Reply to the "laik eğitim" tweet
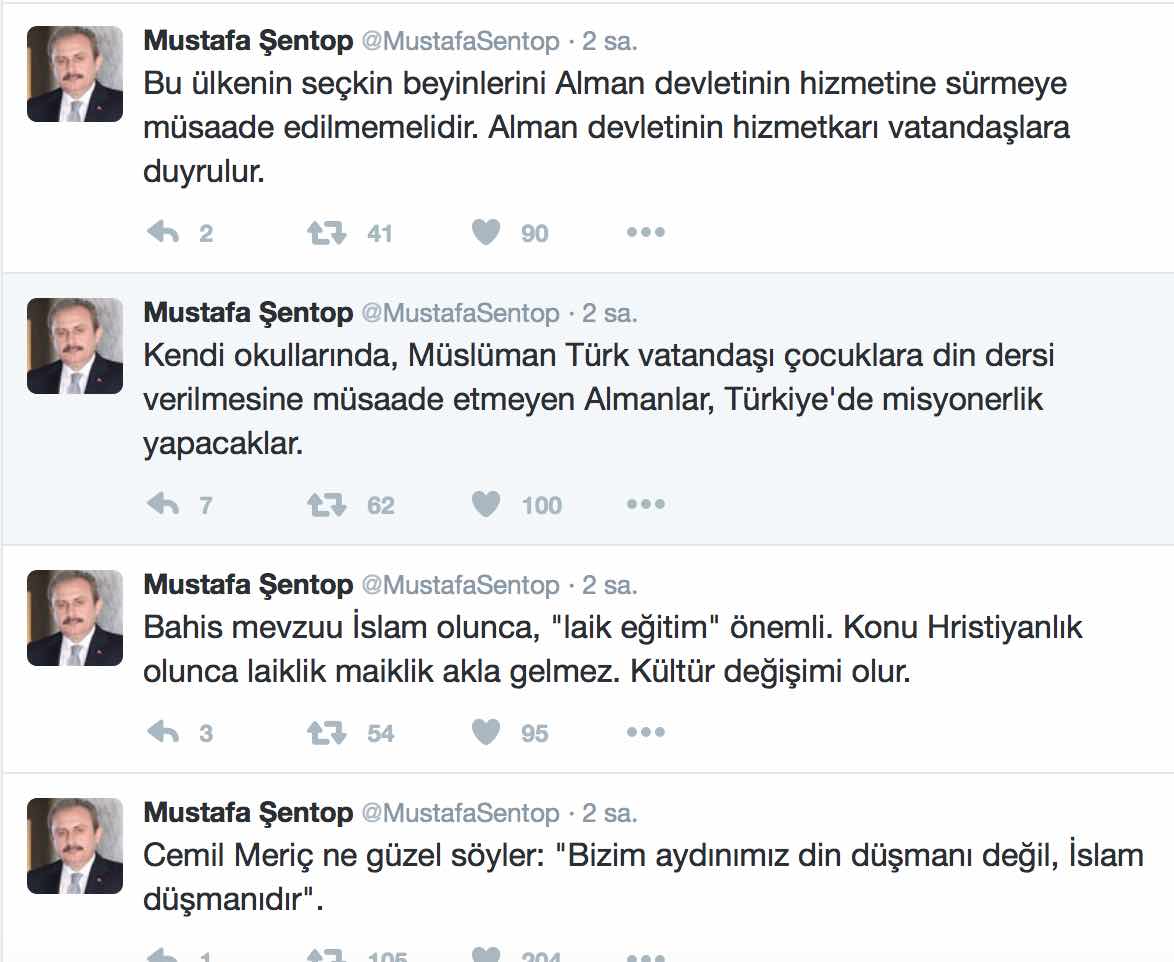The image size is (1174, 962). click(163, 733)
